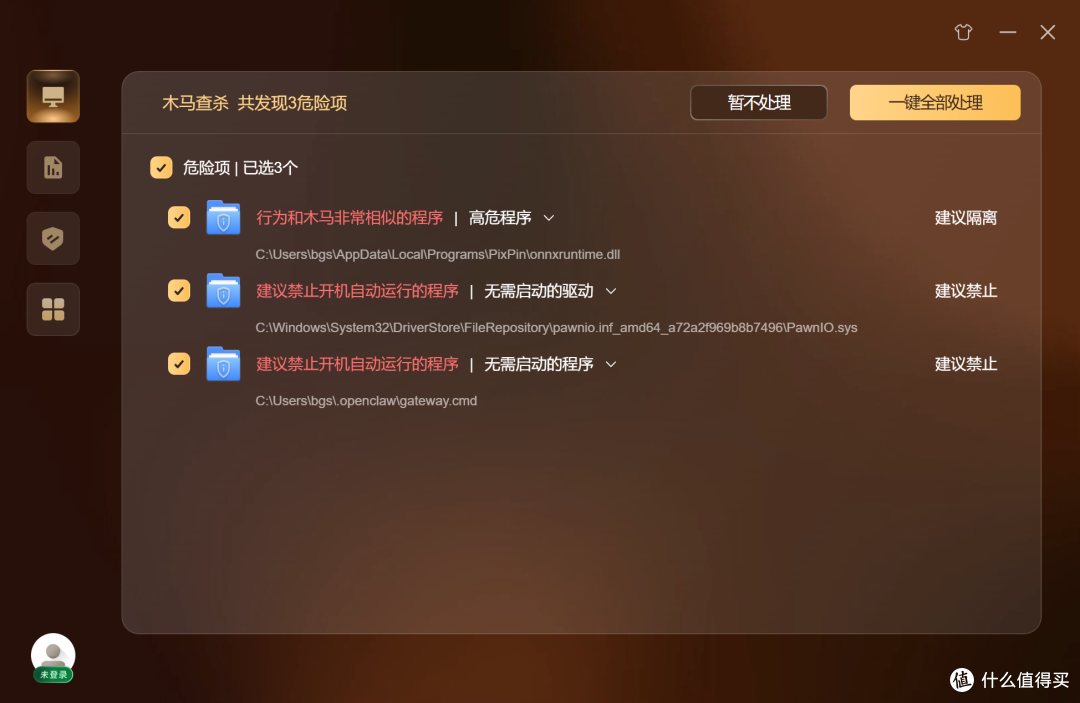Click the gateway.cmd file path
This screenshot has width=1080, height=703.
pyautogui.click(x=366, y=400)
